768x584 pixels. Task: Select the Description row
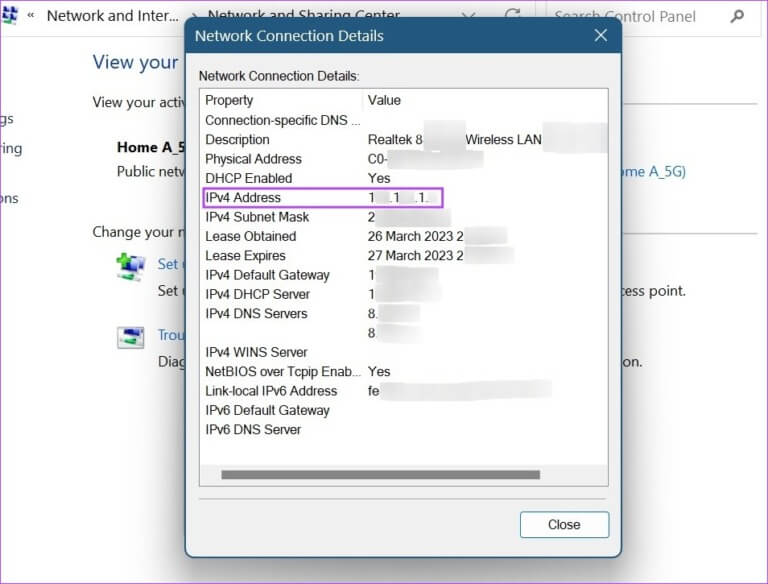pyautogui.click(x=404, y=140)
